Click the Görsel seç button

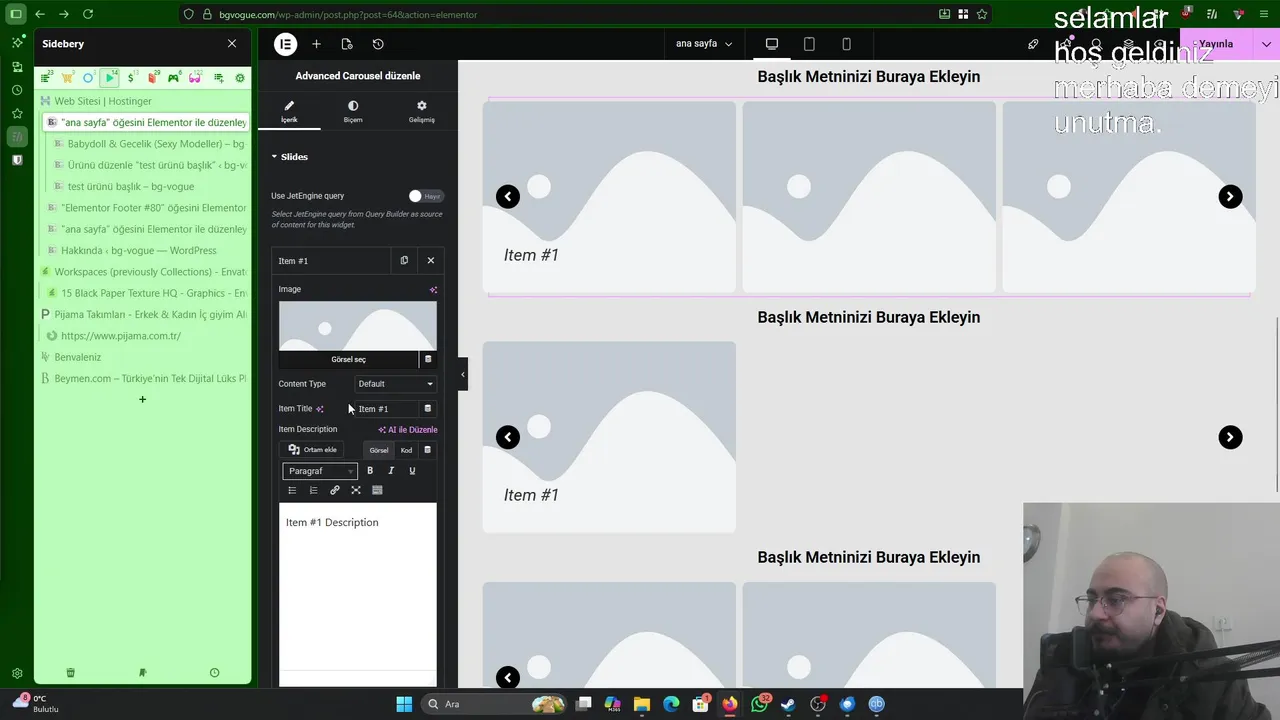pos(348,359)
